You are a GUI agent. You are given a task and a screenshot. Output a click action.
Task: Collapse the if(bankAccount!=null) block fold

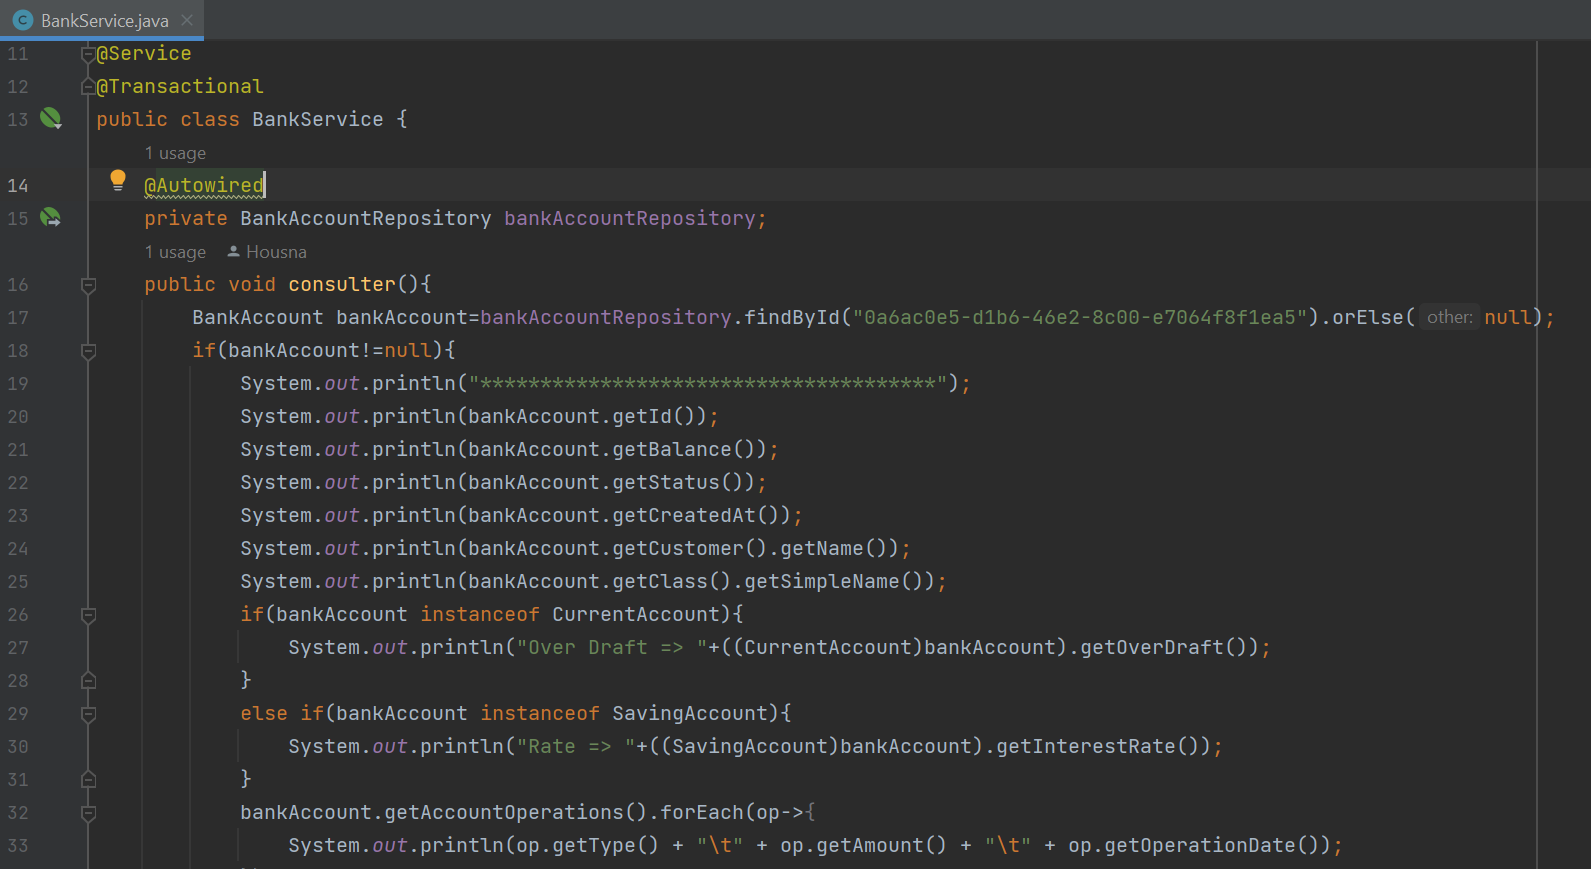(x=88, y=351)
